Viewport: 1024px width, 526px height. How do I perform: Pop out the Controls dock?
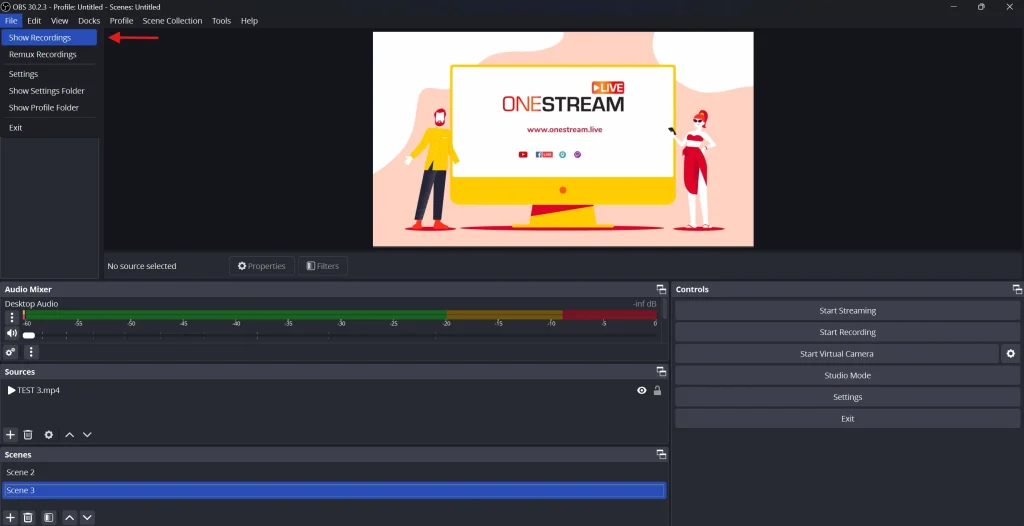coord(1017,289)
